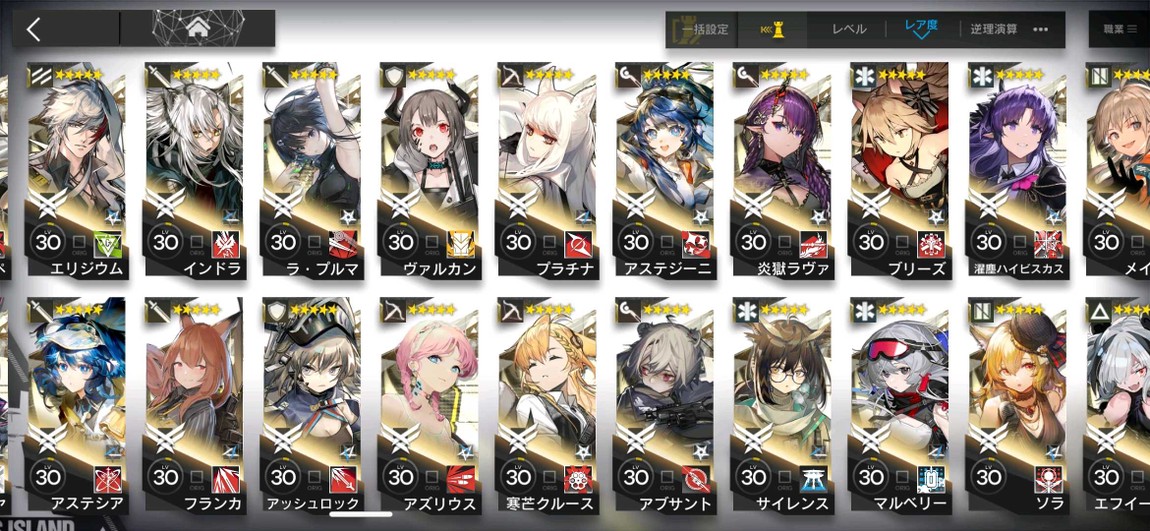Select the インドラ operator card

[x=194, y=170]
